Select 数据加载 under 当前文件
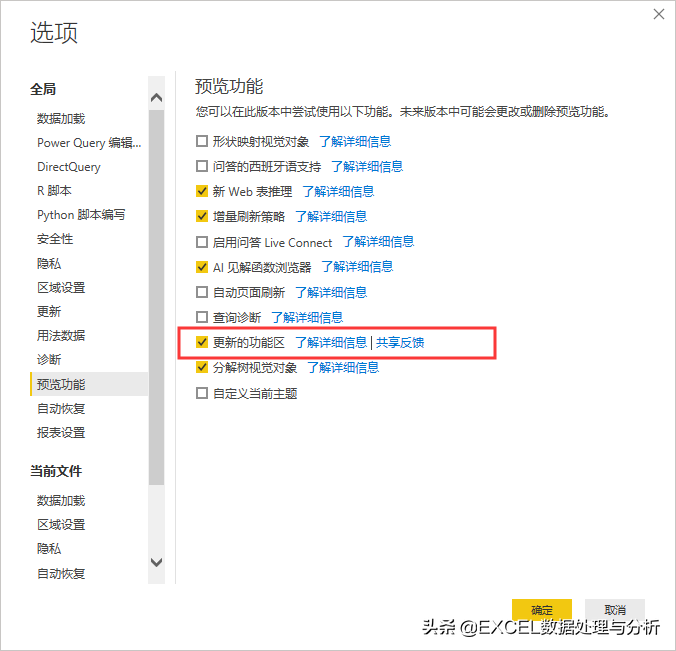676x651 pixels. (61, 501)
